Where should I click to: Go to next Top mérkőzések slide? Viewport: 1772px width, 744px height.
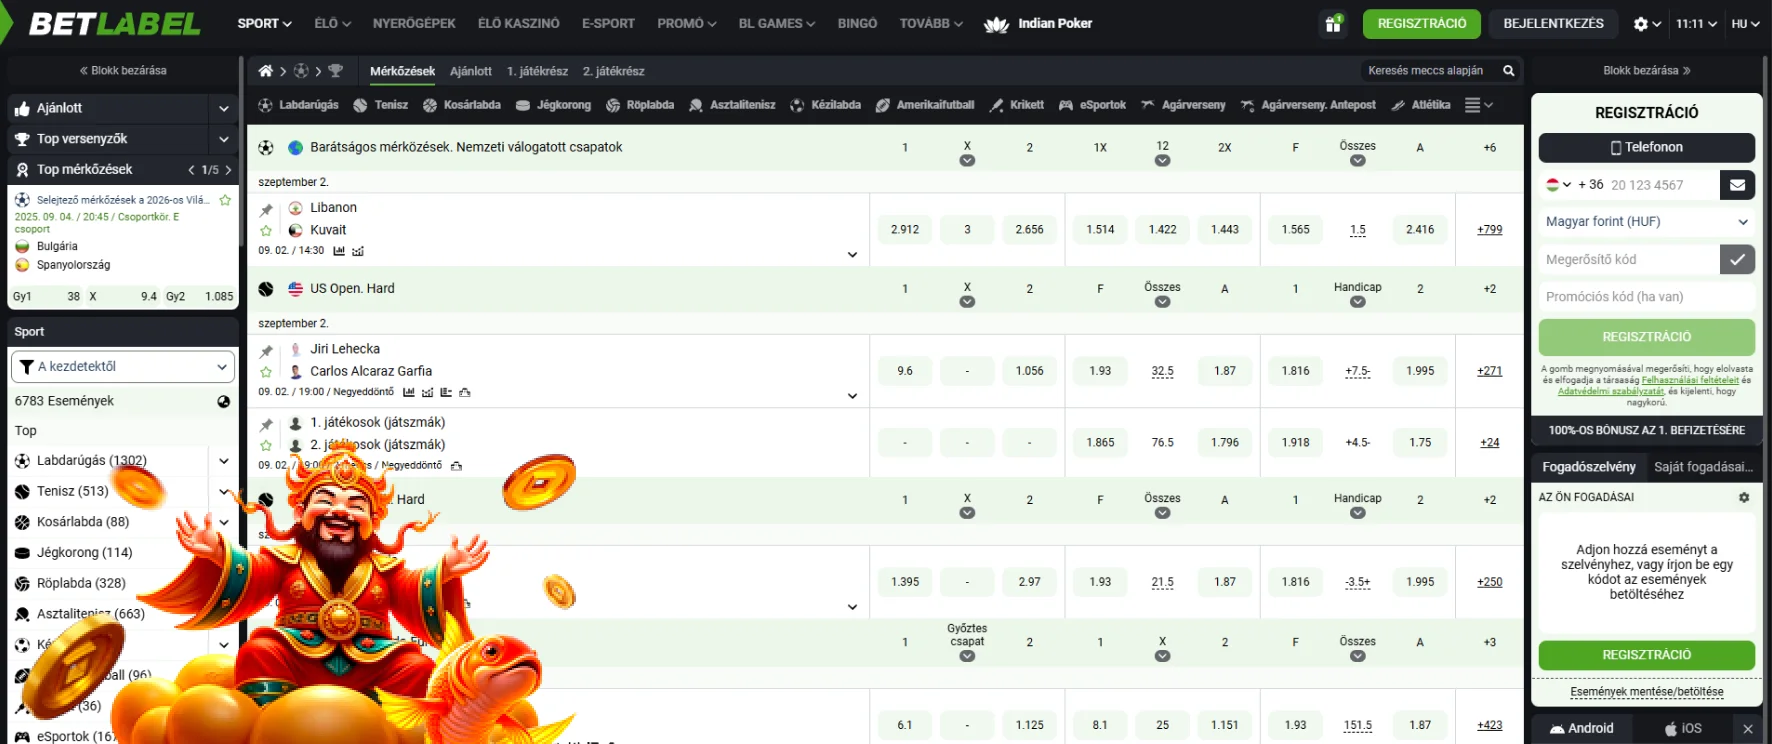point(229,170)
